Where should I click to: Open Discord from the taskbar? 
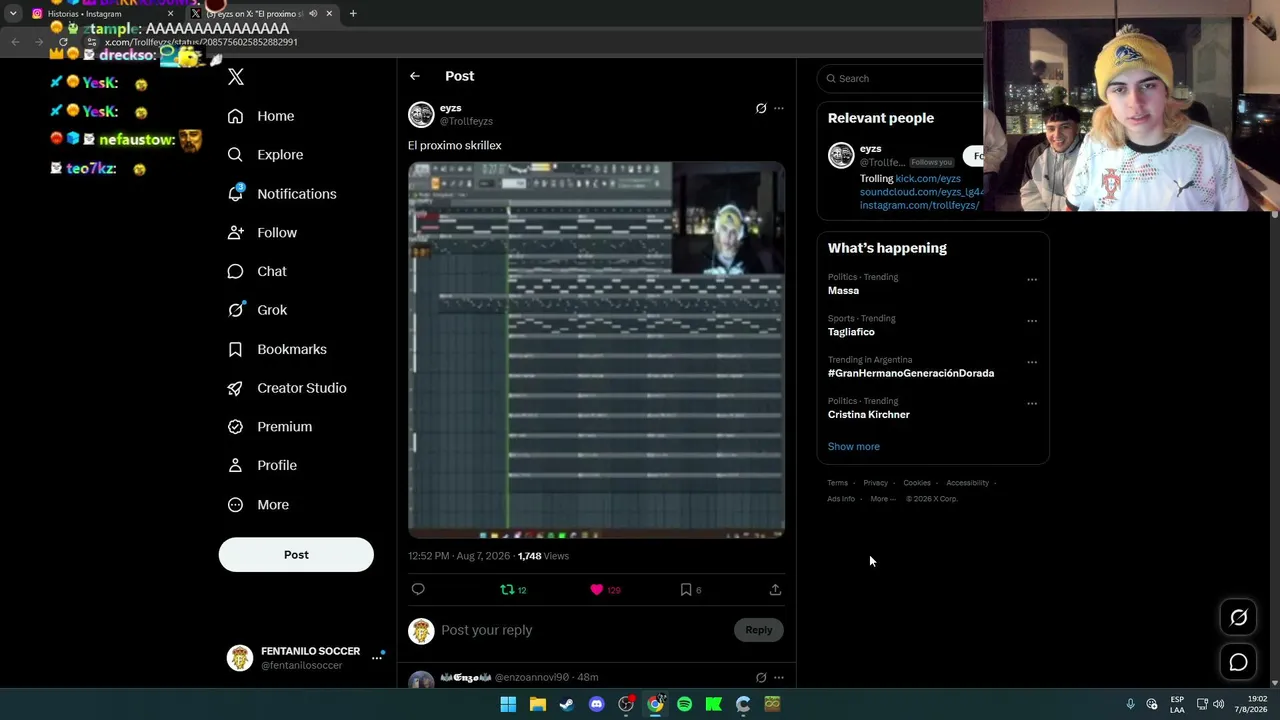[597, 704]
